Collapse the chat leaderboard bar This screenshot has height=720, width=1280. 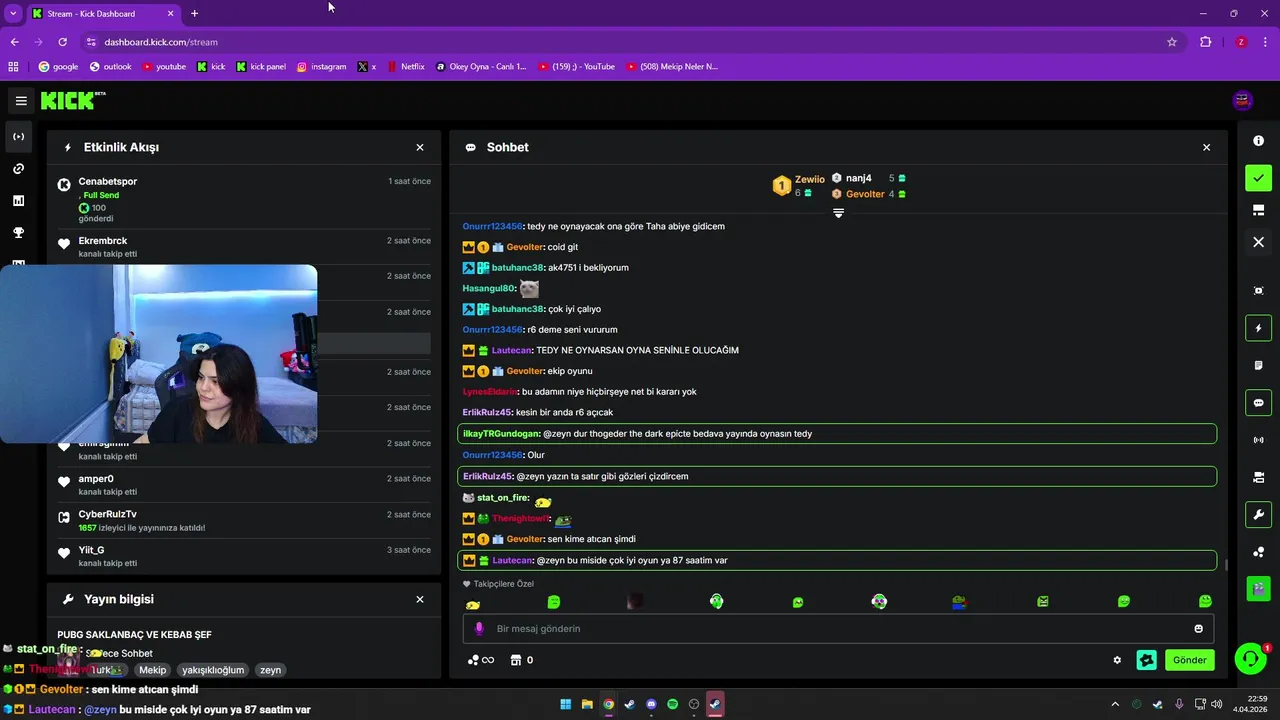[838, 213]
